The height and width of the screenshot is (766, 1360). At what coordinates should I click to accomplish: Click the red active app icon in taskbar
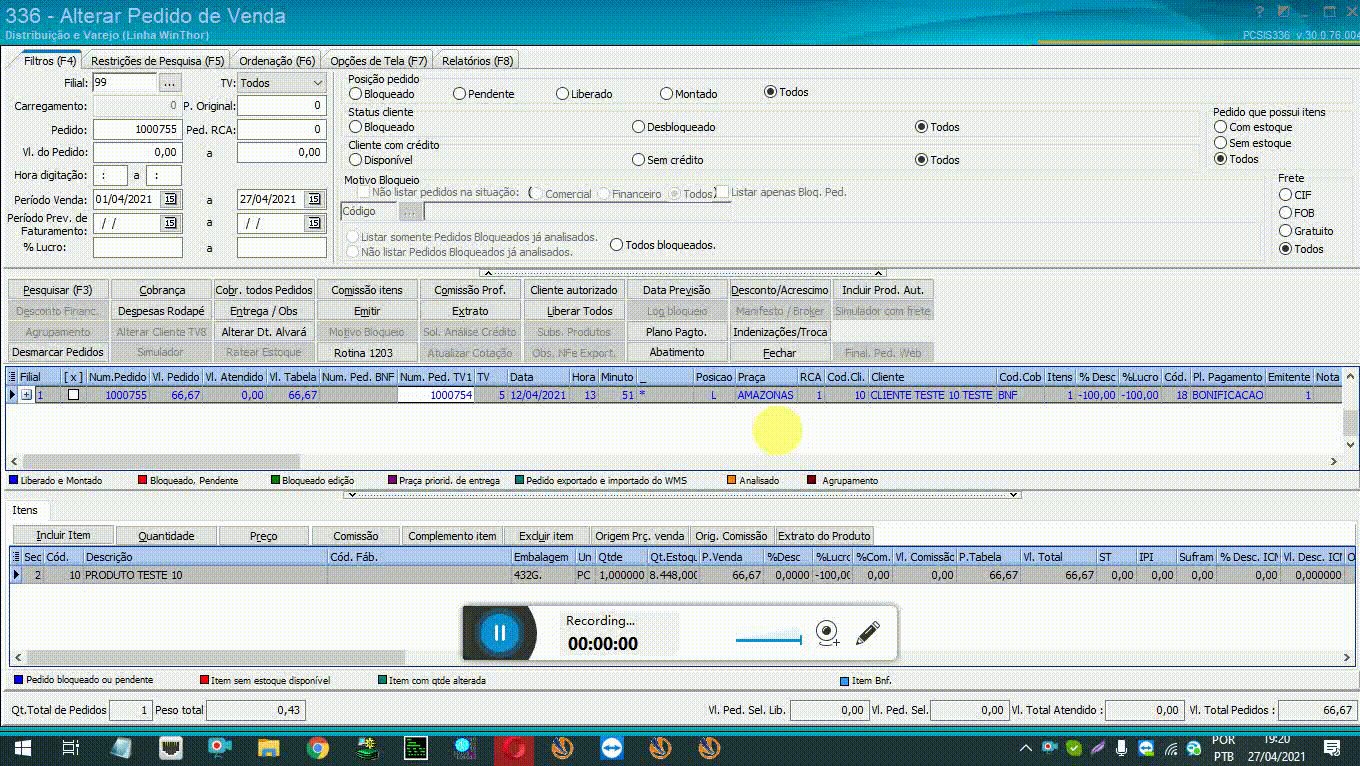coord(514,748)
